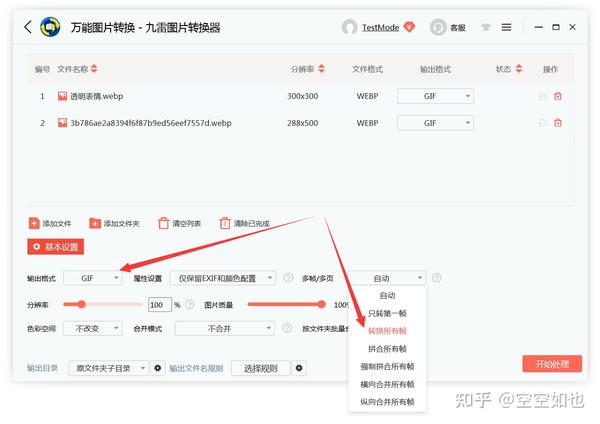Click the image file icon next to 透明表情.webp
The width and height of the screenshot is (600, 424).
point(62,96)
